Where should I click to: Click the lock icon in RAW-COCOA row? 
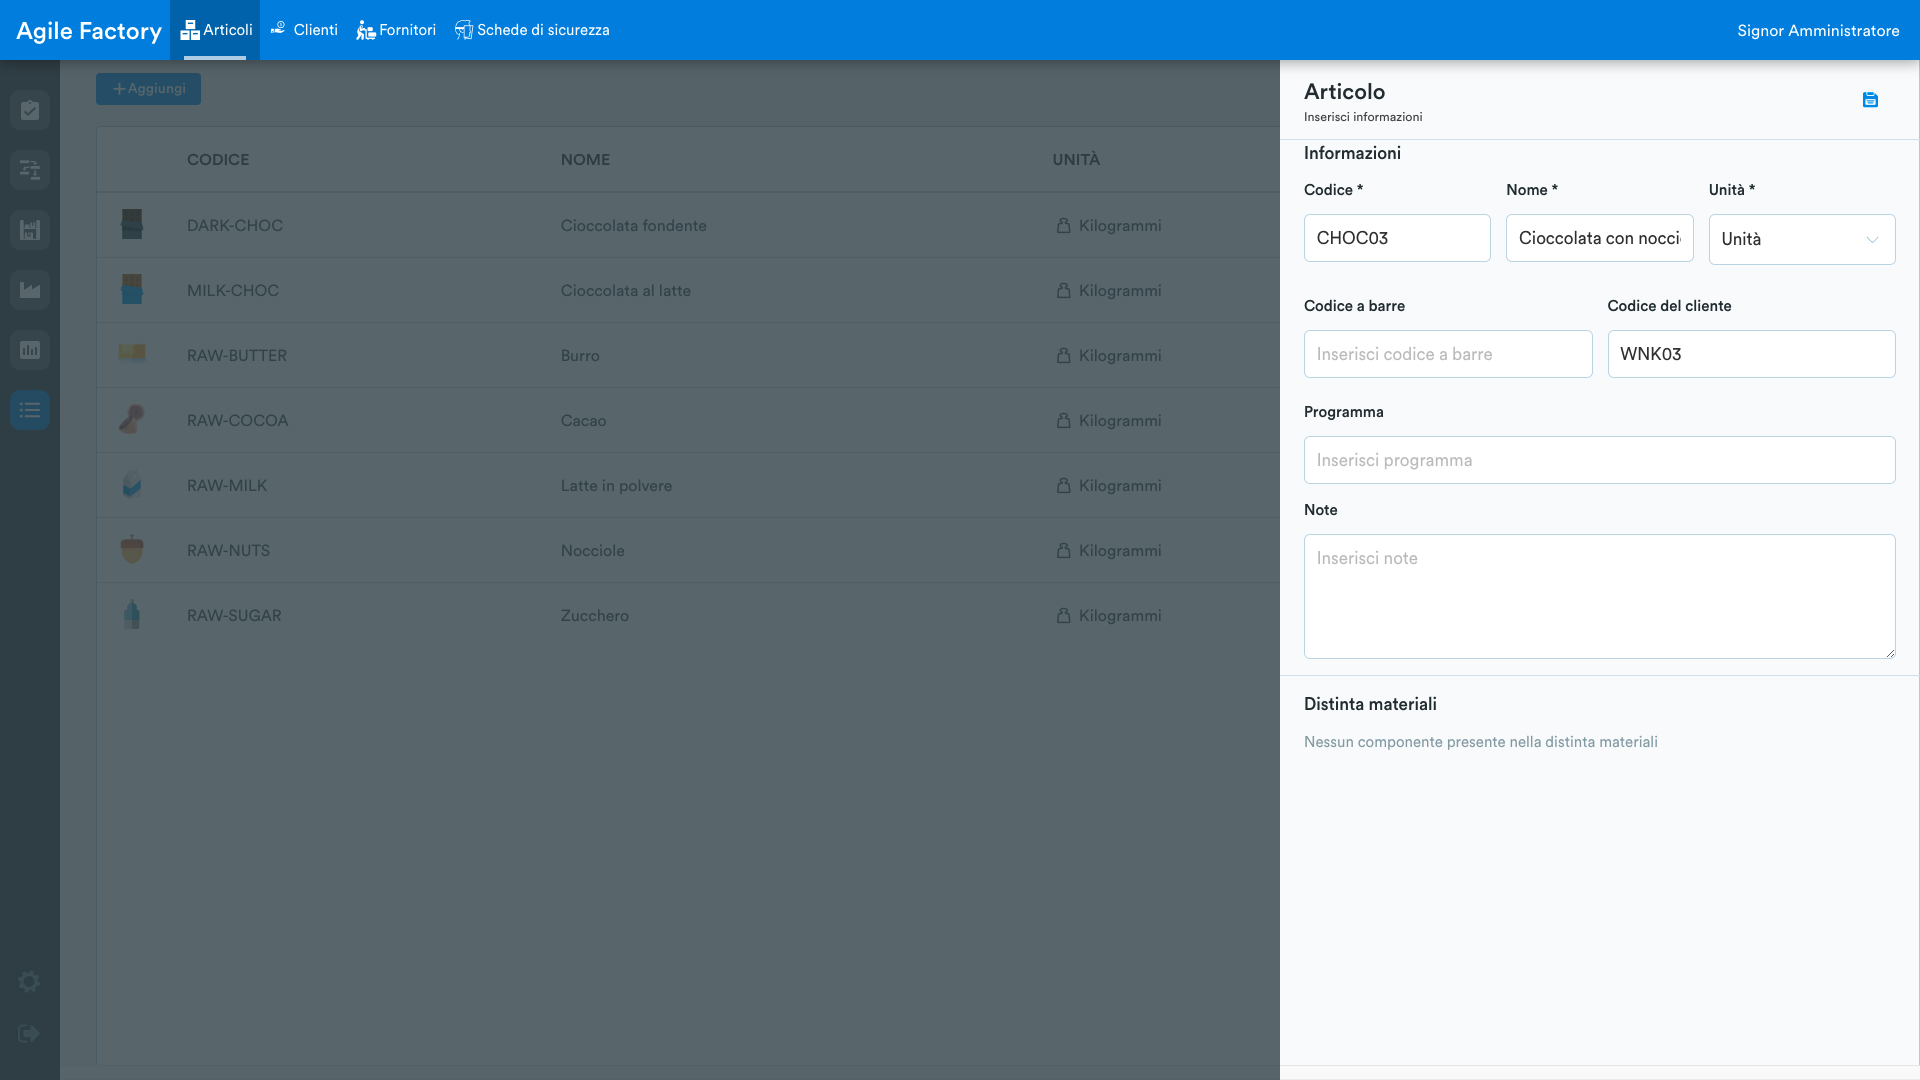click(x=1064, y=420)
